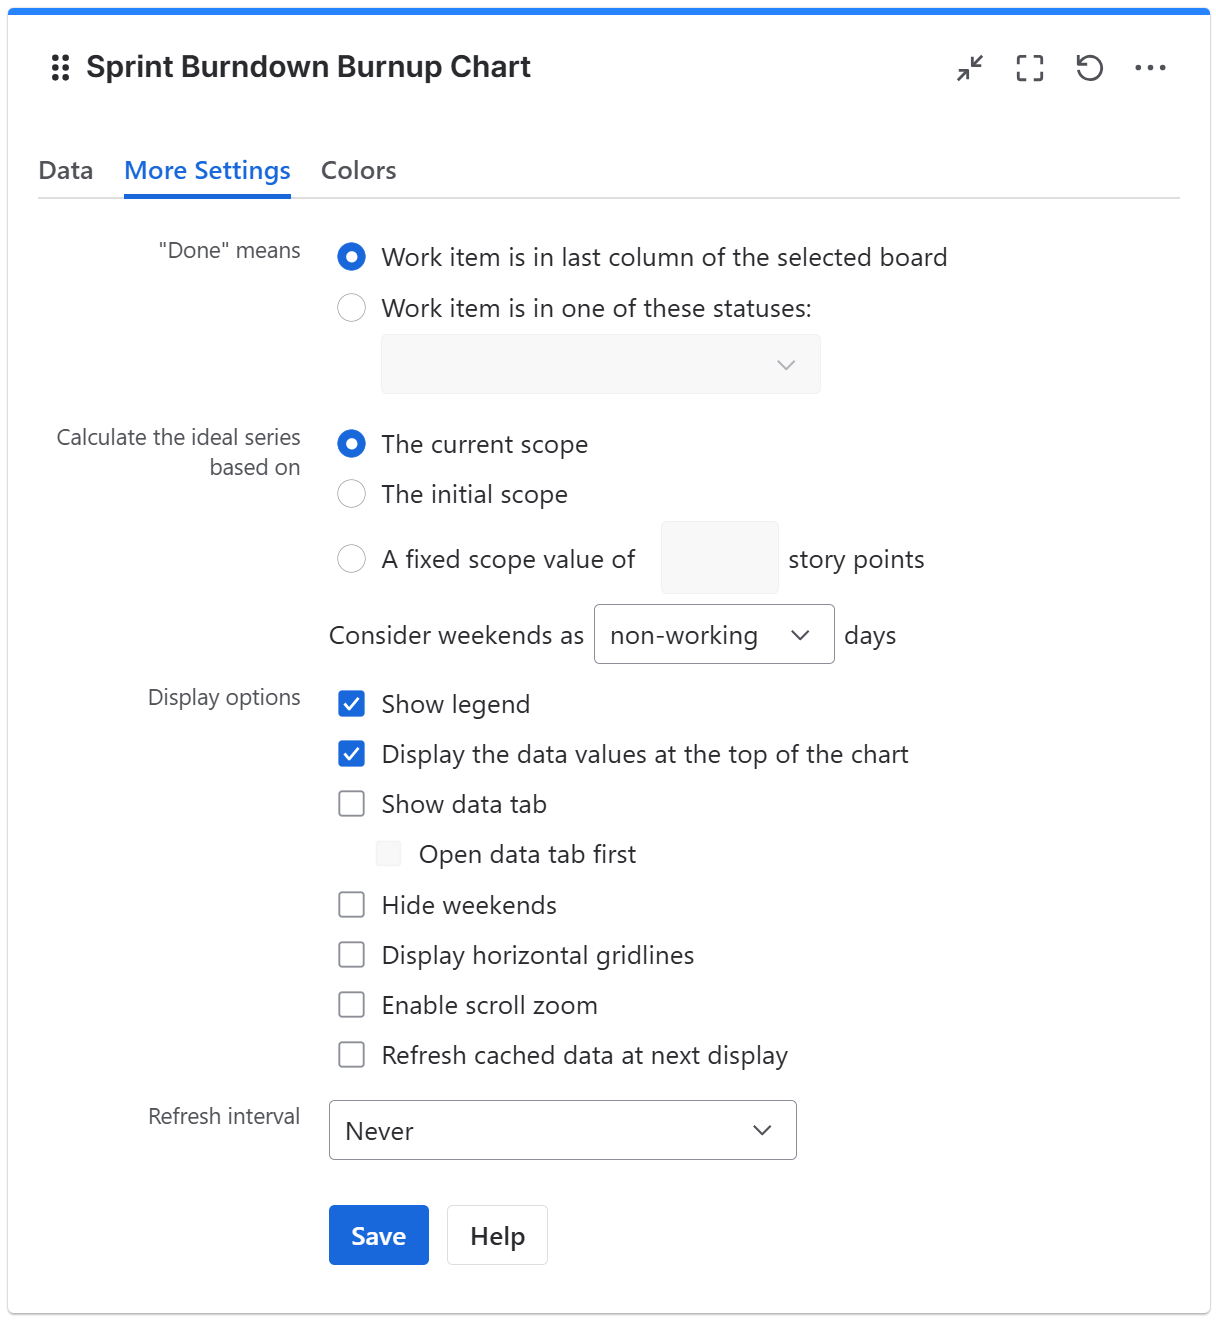The height and width of the screenshot is (1323, 1216).
Task: Save the chart settings
Action: click(378, 1235)
